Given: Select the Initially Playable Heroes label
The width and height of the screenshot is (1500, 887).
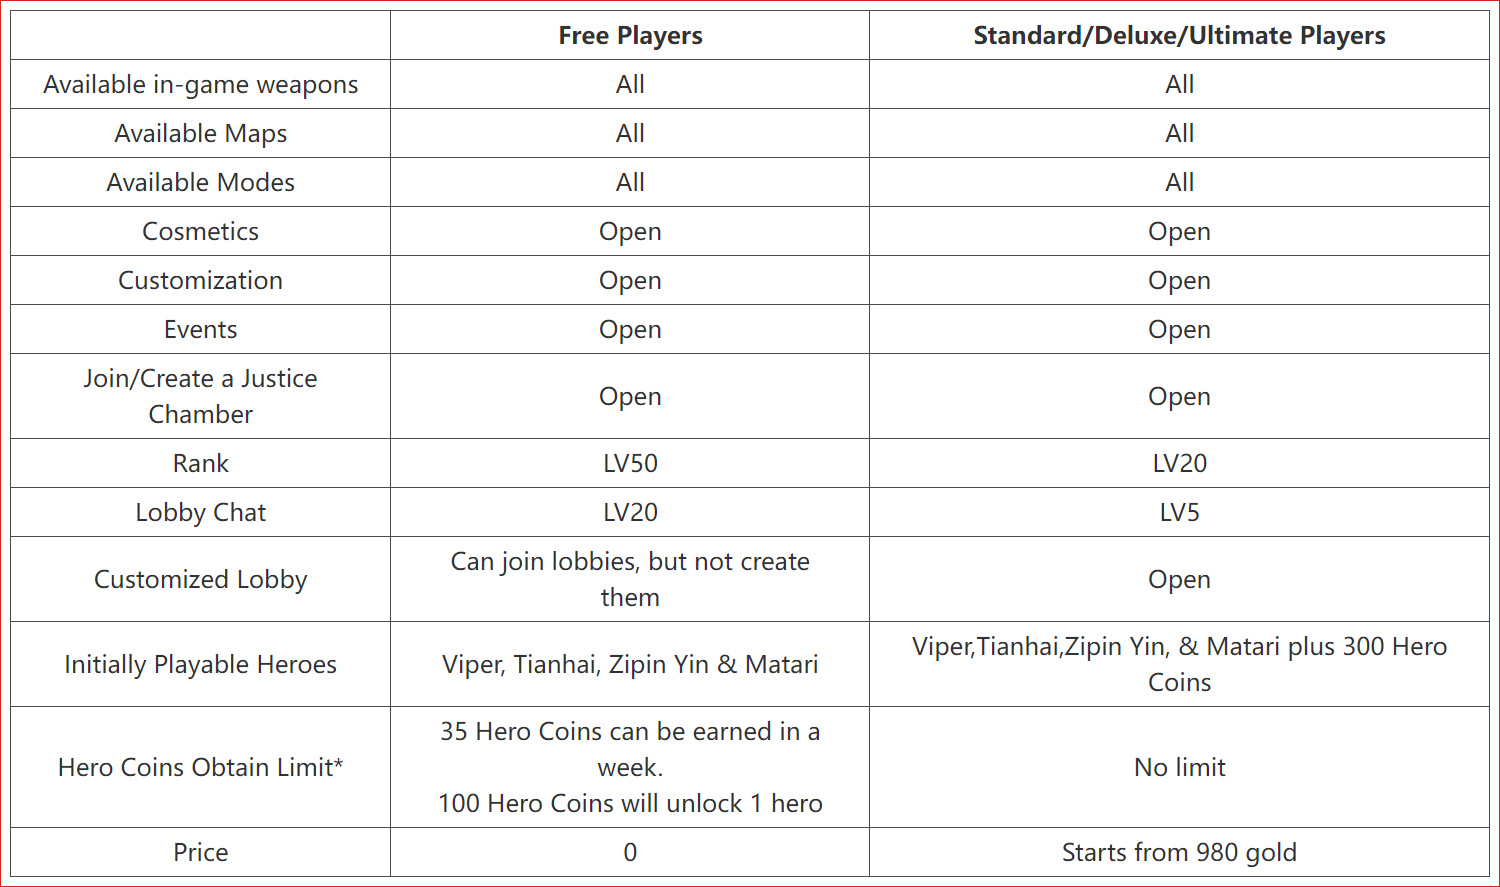Looking at the screenshot, I should pyautogui.click(x=200, y=664).
